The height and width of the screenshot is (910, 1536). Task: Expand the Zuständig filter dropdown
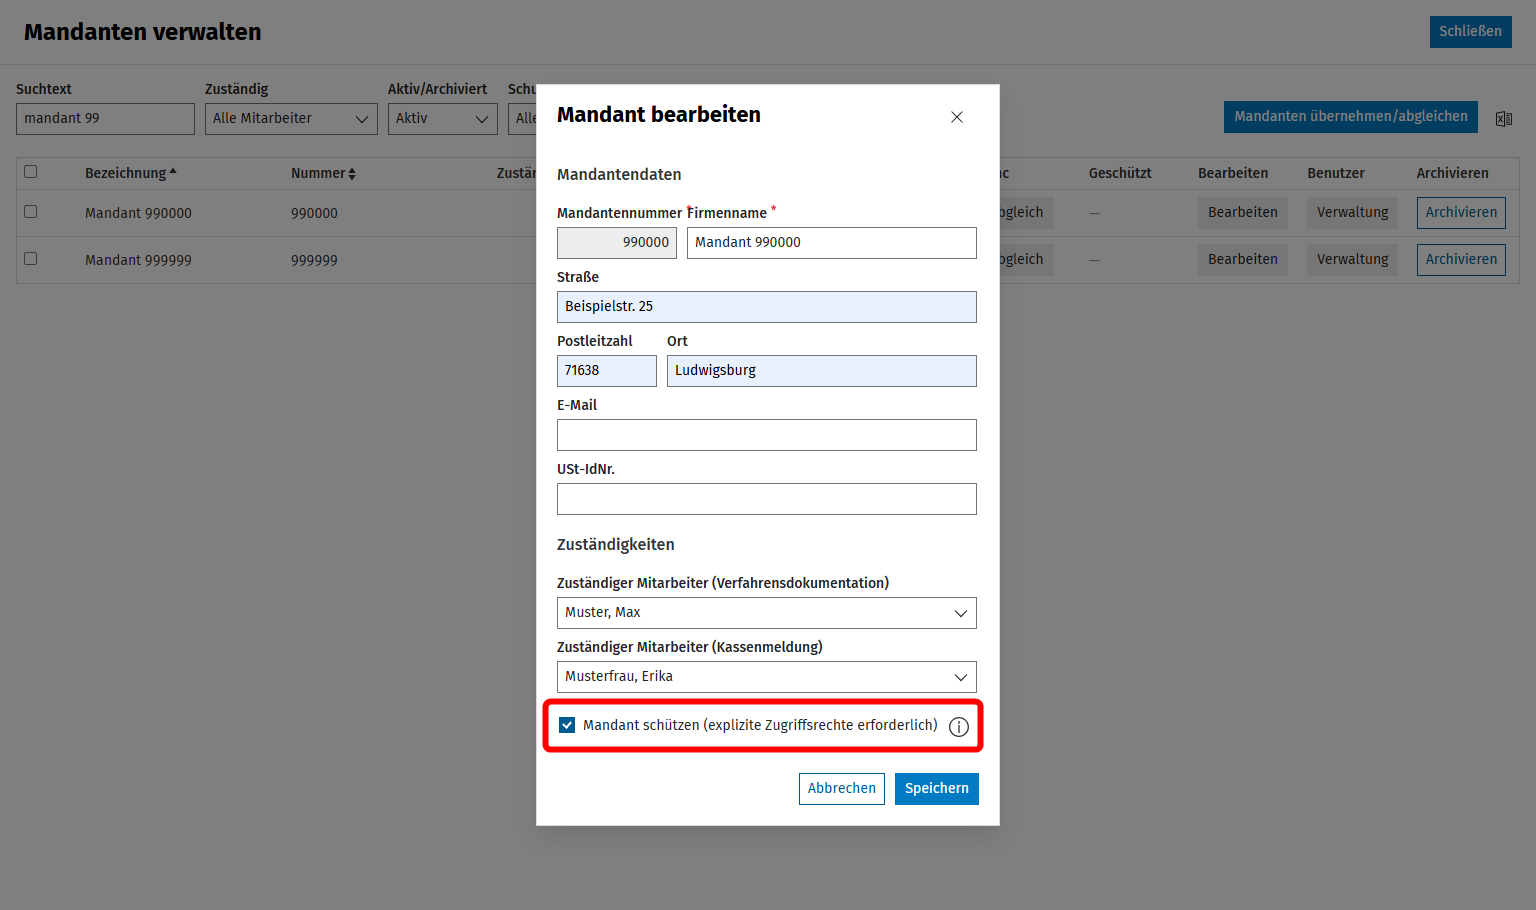coord(291,119)
